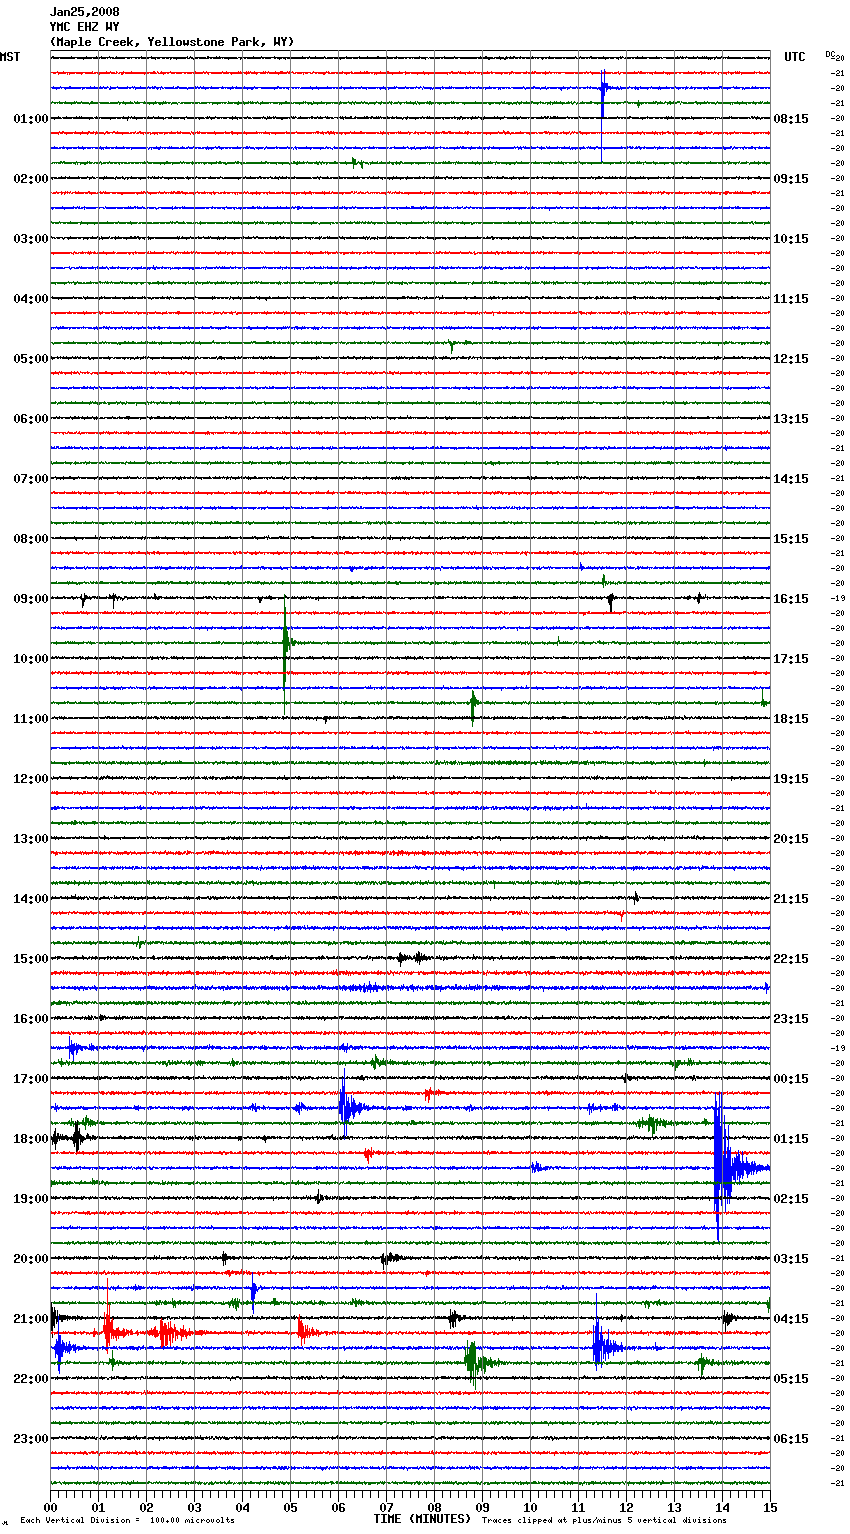The image size is (850, 1534).
Task: Click the 20:15 UTC time label
Action: pyautogui.click(x=791, y=839)
